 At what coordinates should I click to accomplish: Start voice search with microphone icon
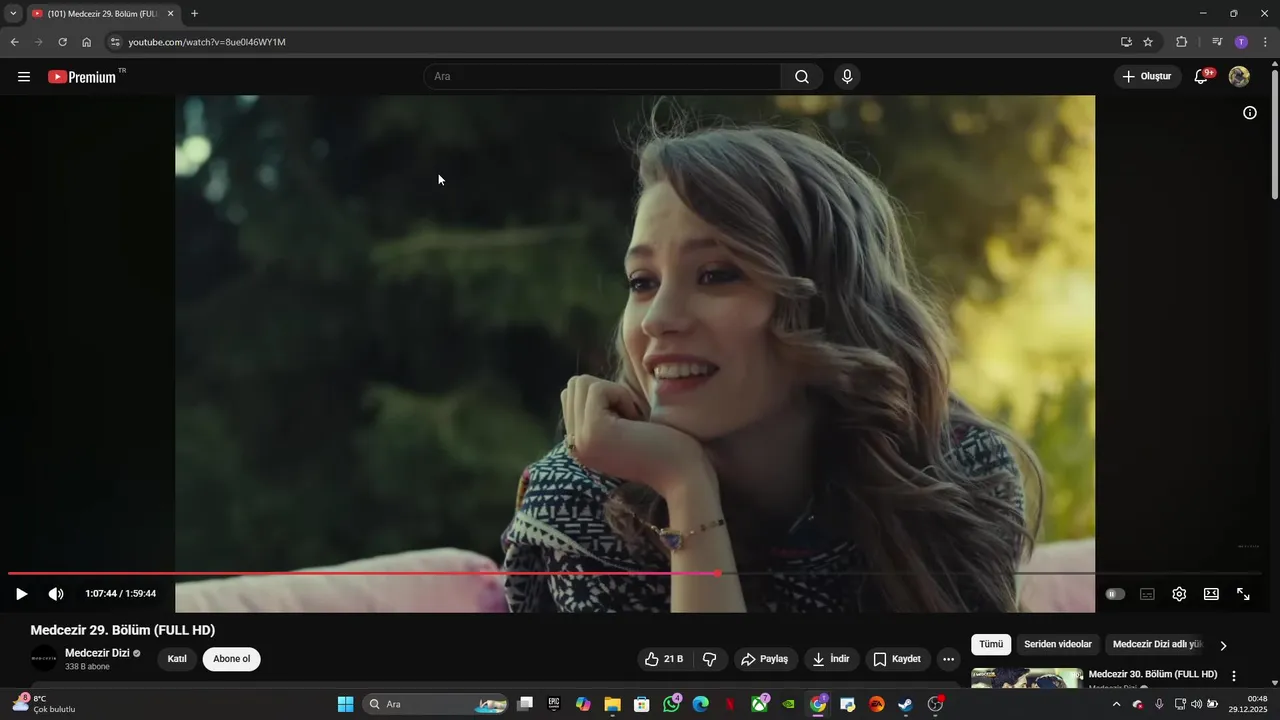[x=847, y=77]
